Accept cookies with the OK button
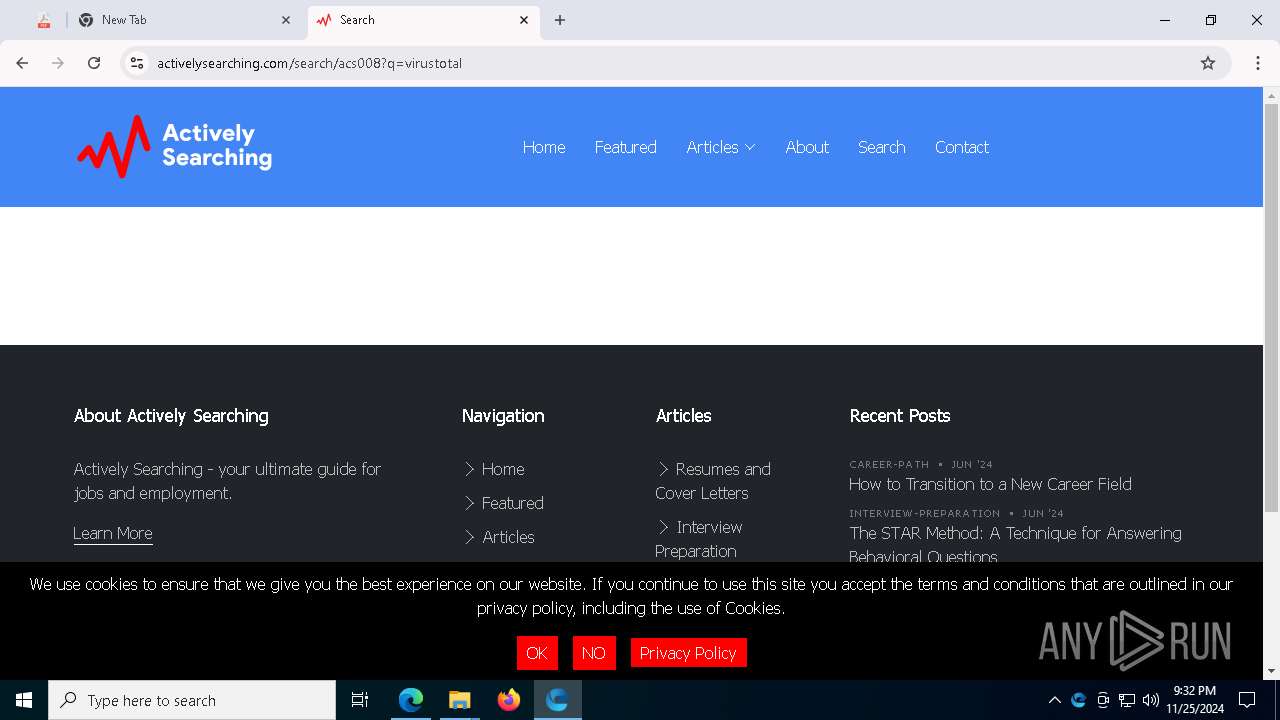This screenshot has height=720, width=1280. click(537, 653)
